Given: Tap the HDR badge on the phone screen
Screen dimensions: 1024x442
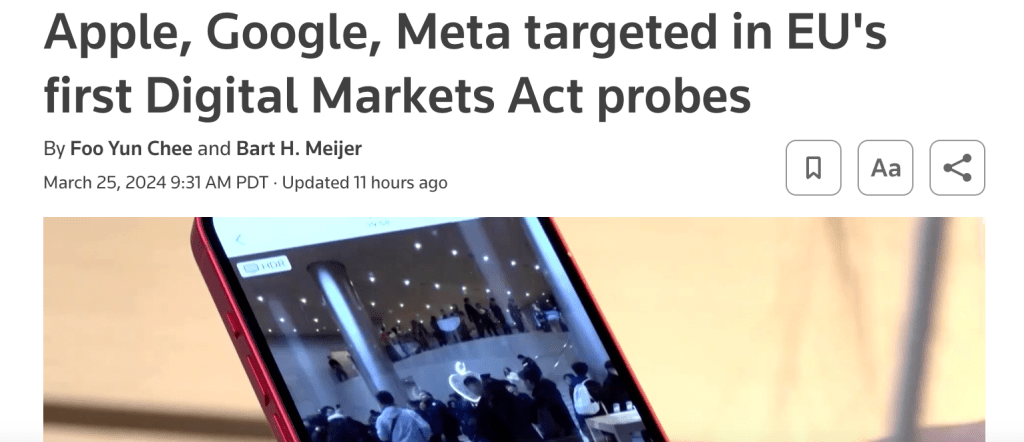Looking at the screenshot, I should pos(263,266).
